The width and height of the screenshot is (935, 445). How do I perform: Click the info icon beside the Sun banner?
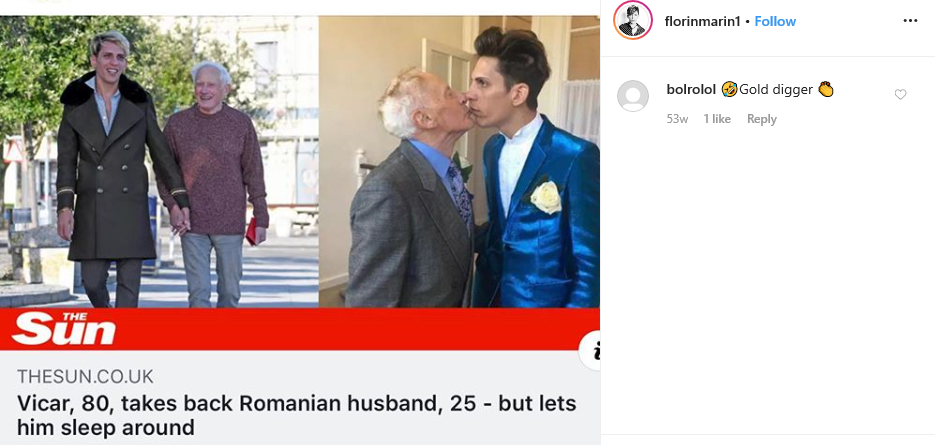point(591,352)
